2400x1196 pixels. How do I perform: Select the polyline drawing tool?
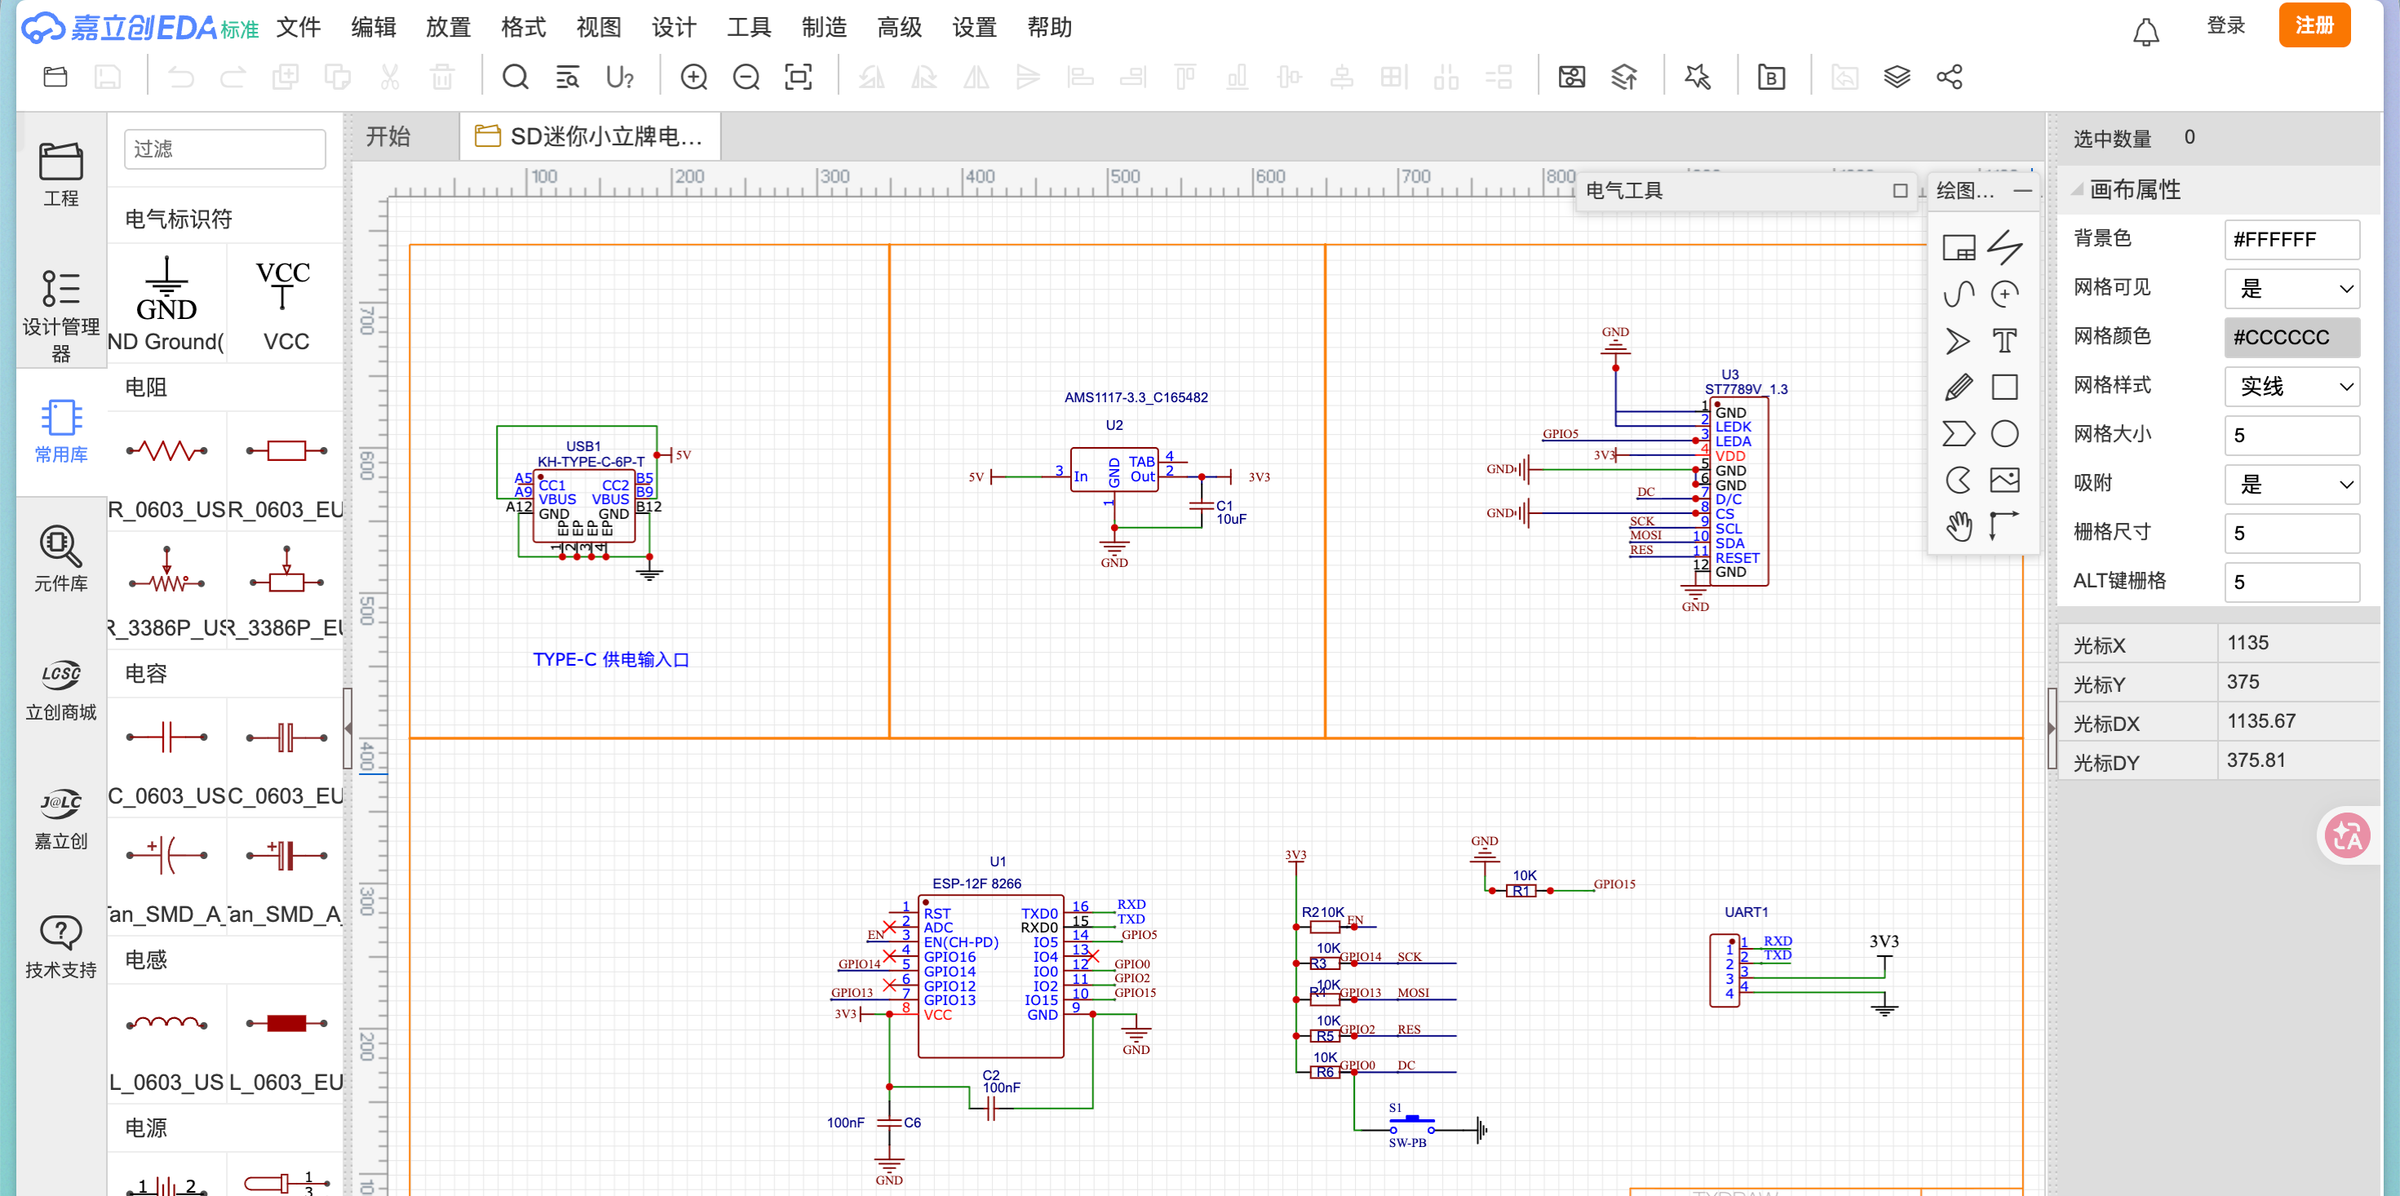tap(2004, 247)
